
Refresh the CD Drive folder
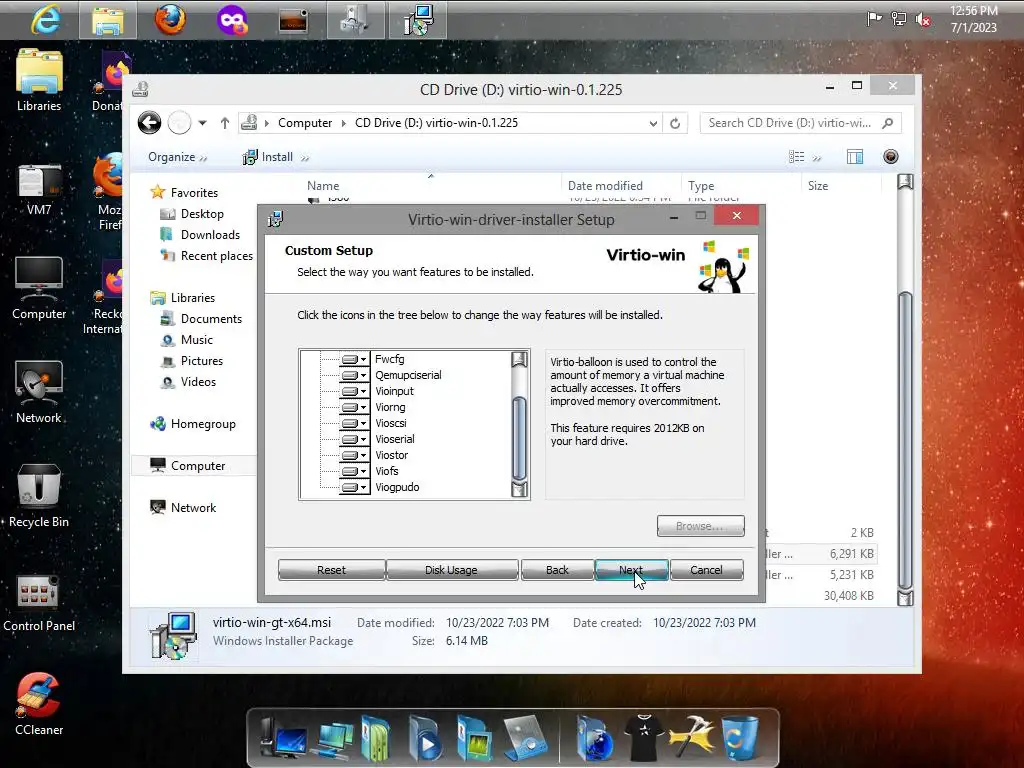pyautogui.click(x=675, y=123)
